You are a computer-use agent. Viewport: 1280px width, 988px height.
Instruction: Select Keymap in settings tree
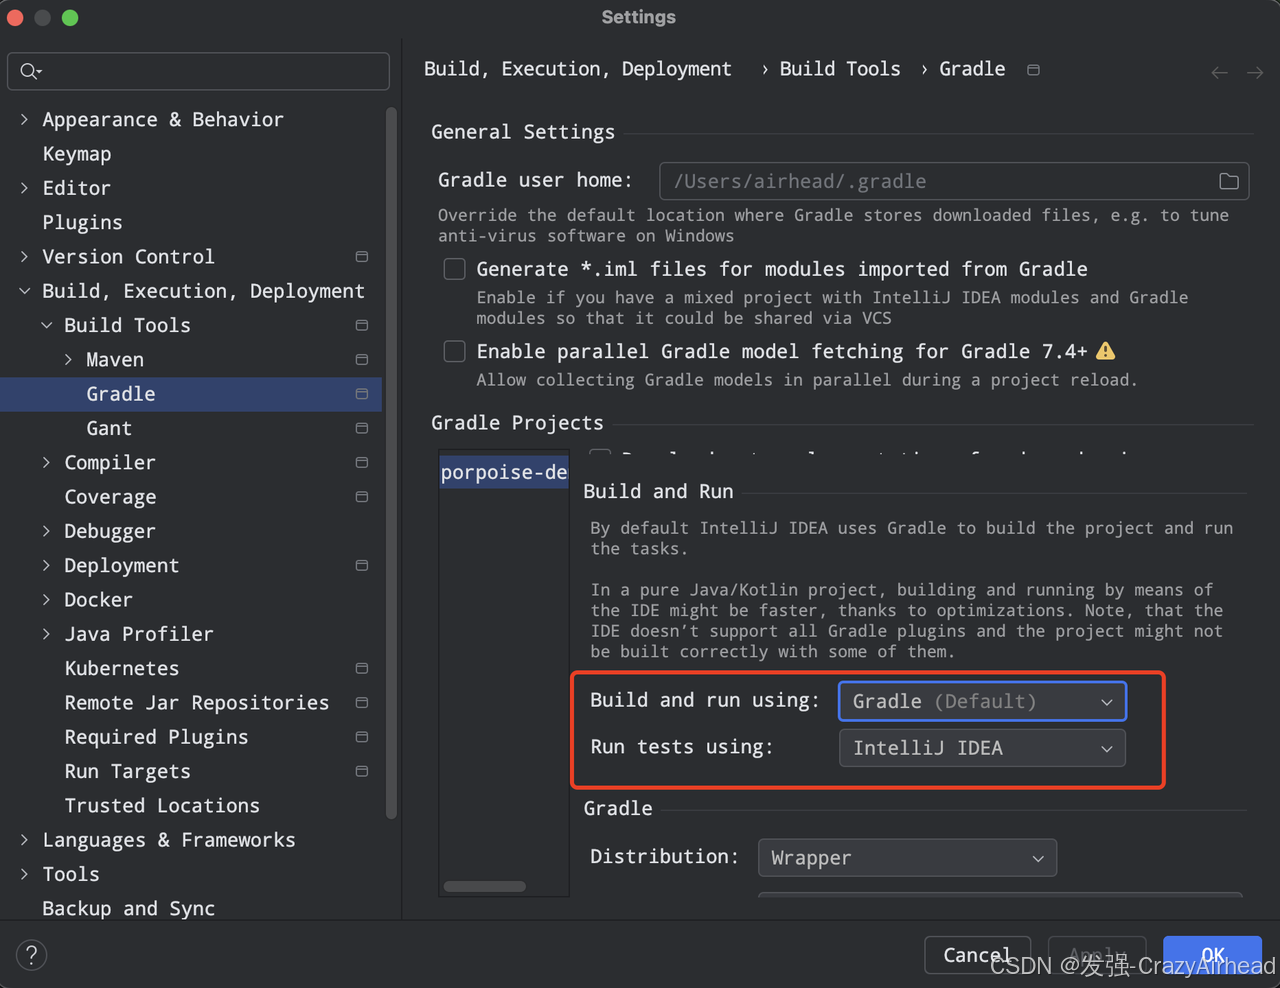[77, 154]
